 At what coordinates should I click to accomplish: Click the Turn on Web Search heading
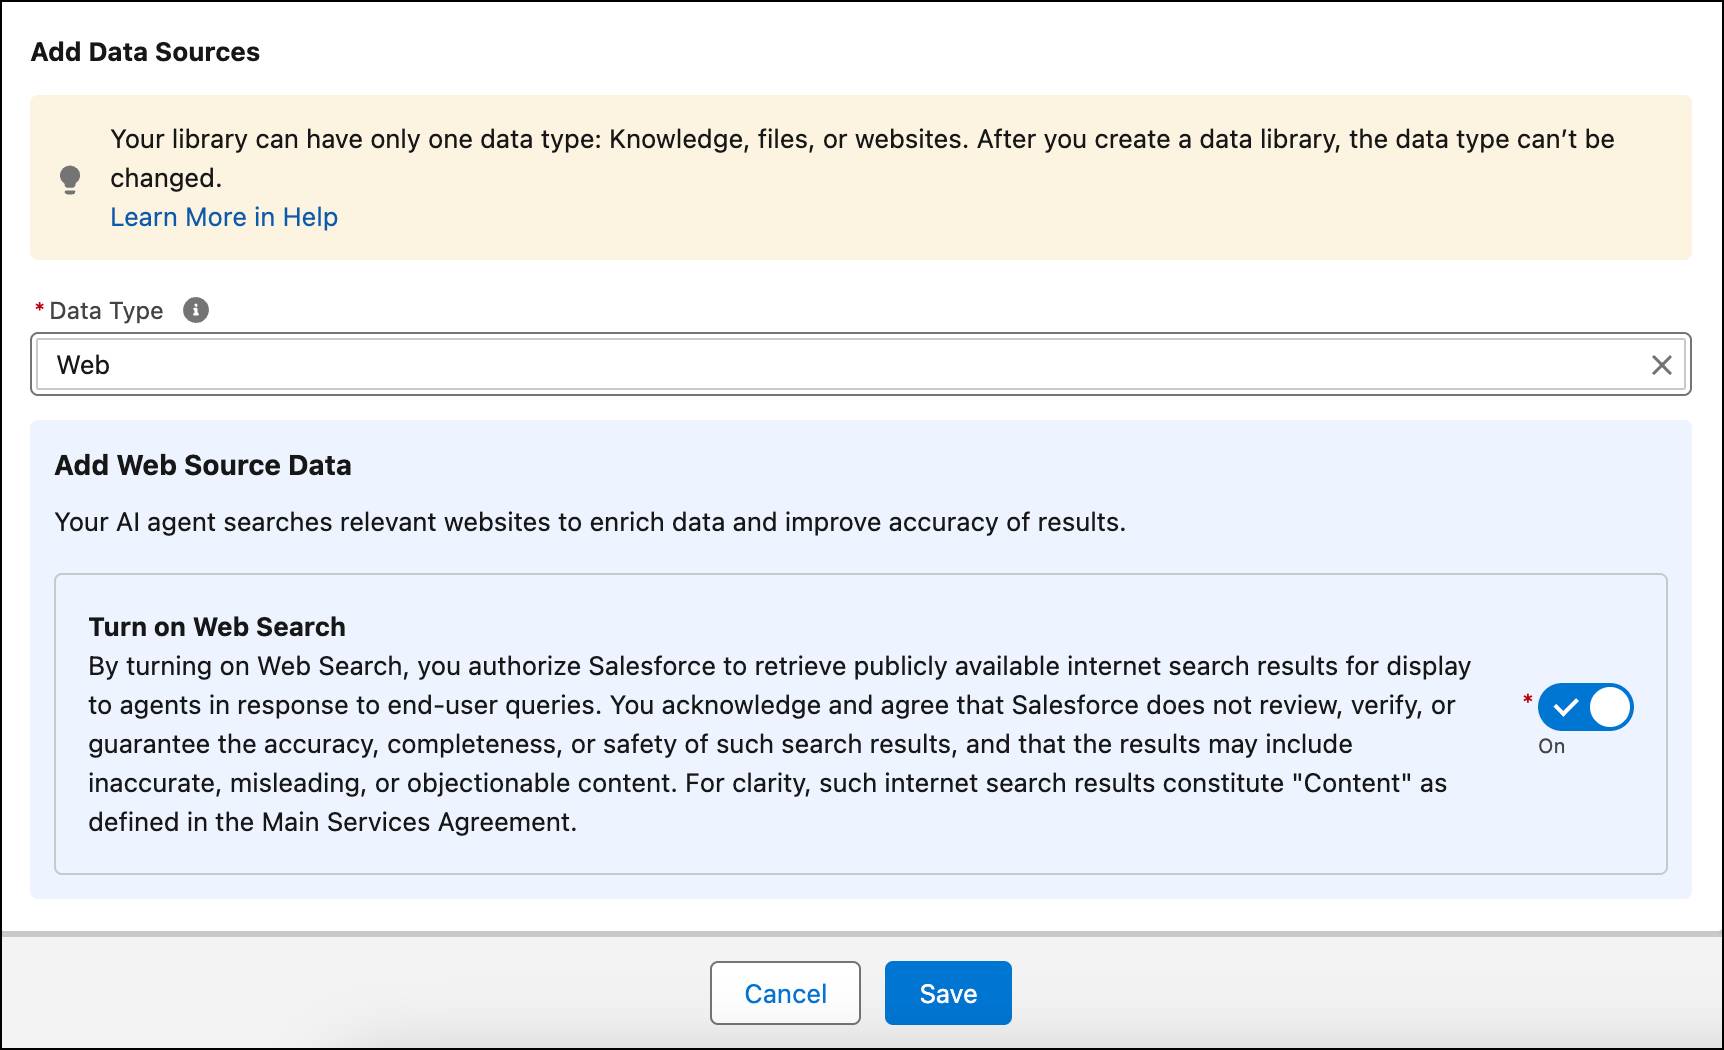[x=217, y=627]
